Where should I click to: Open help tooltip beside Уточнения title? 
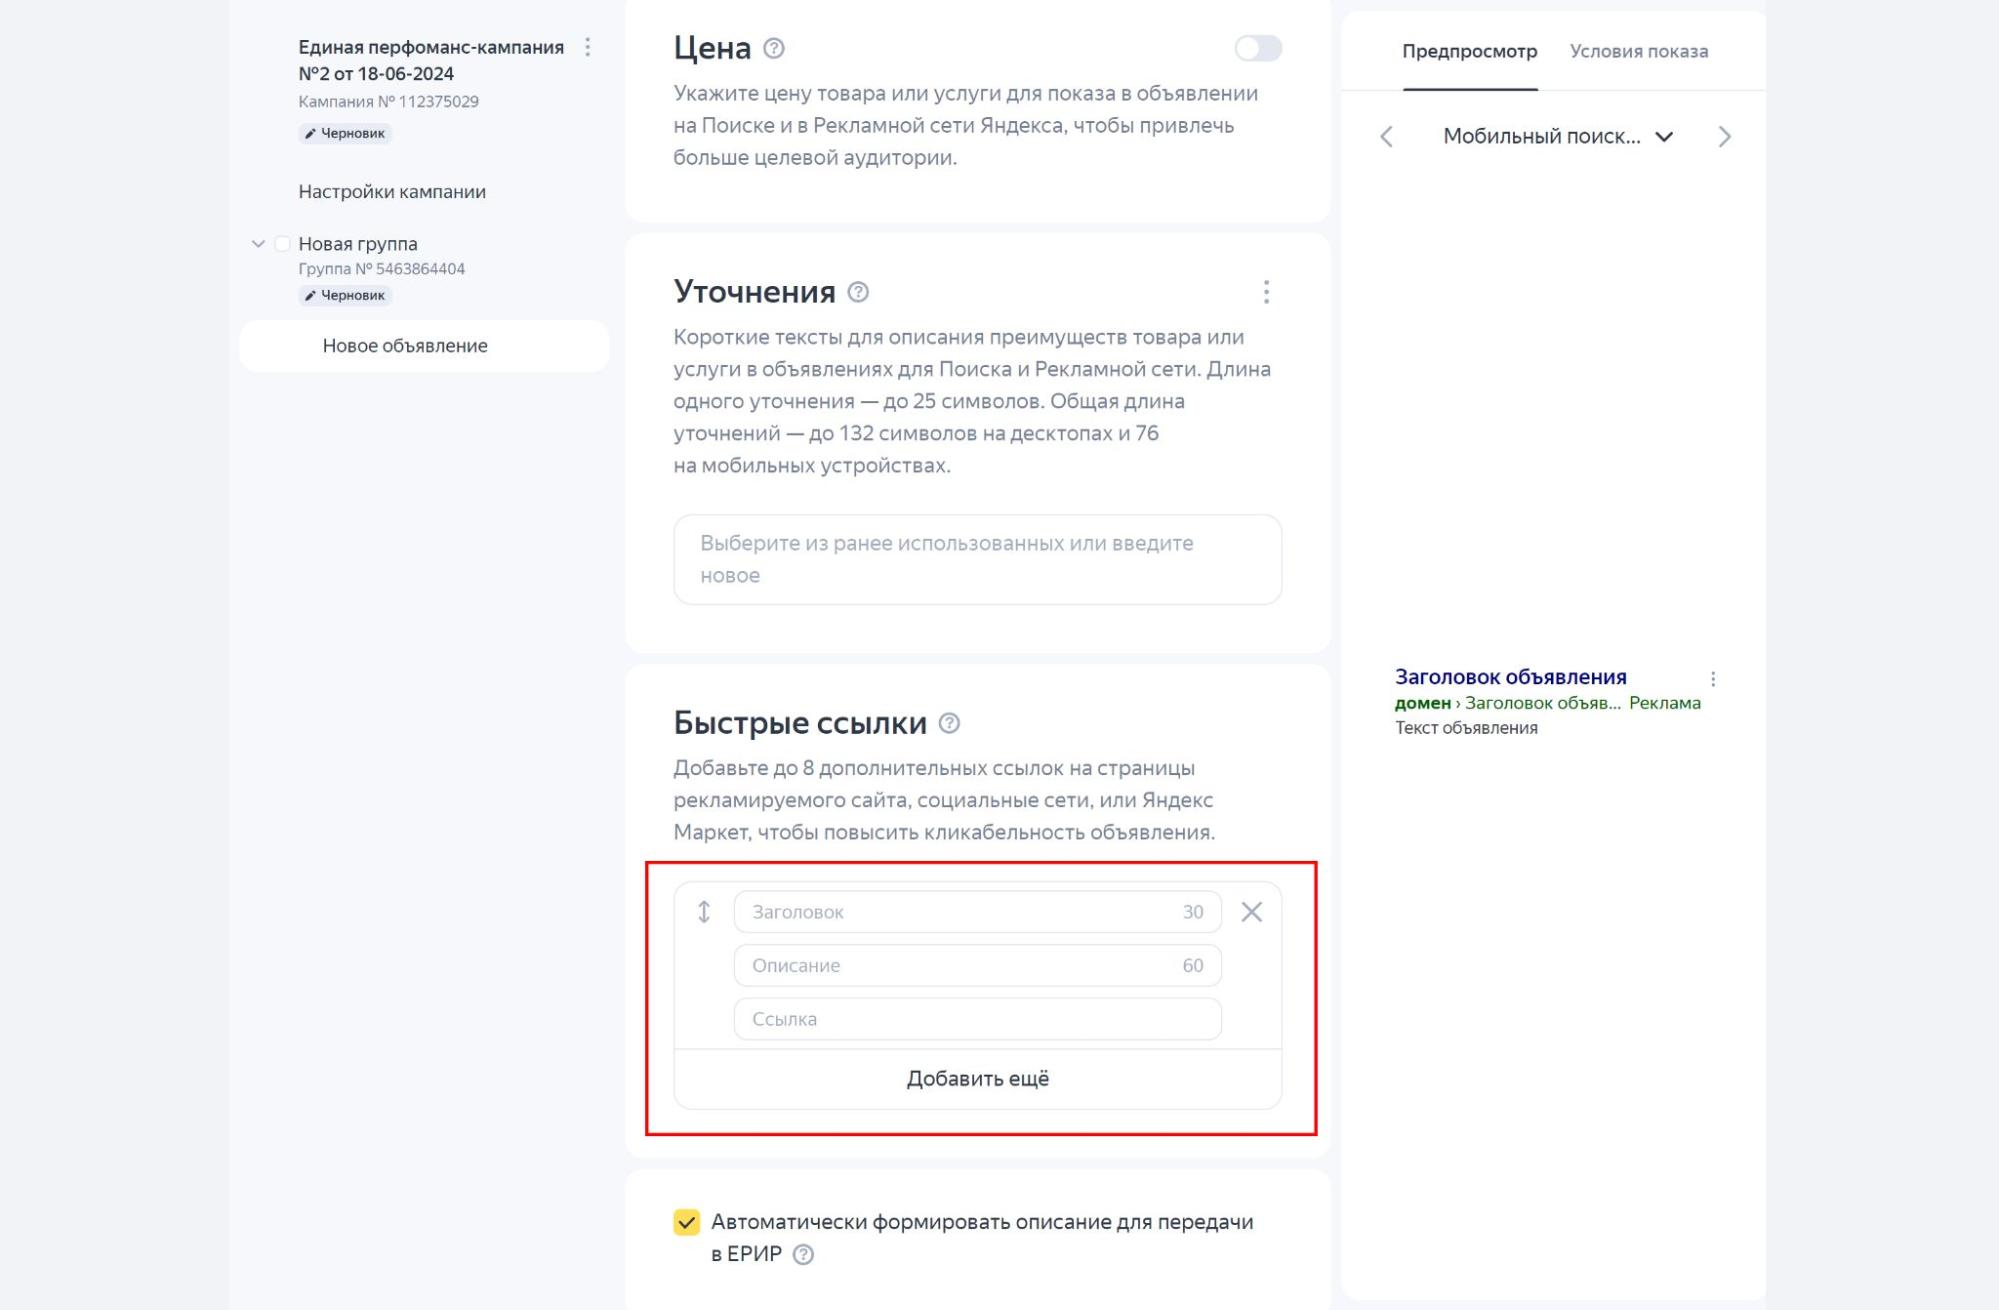tap(858, 293)
